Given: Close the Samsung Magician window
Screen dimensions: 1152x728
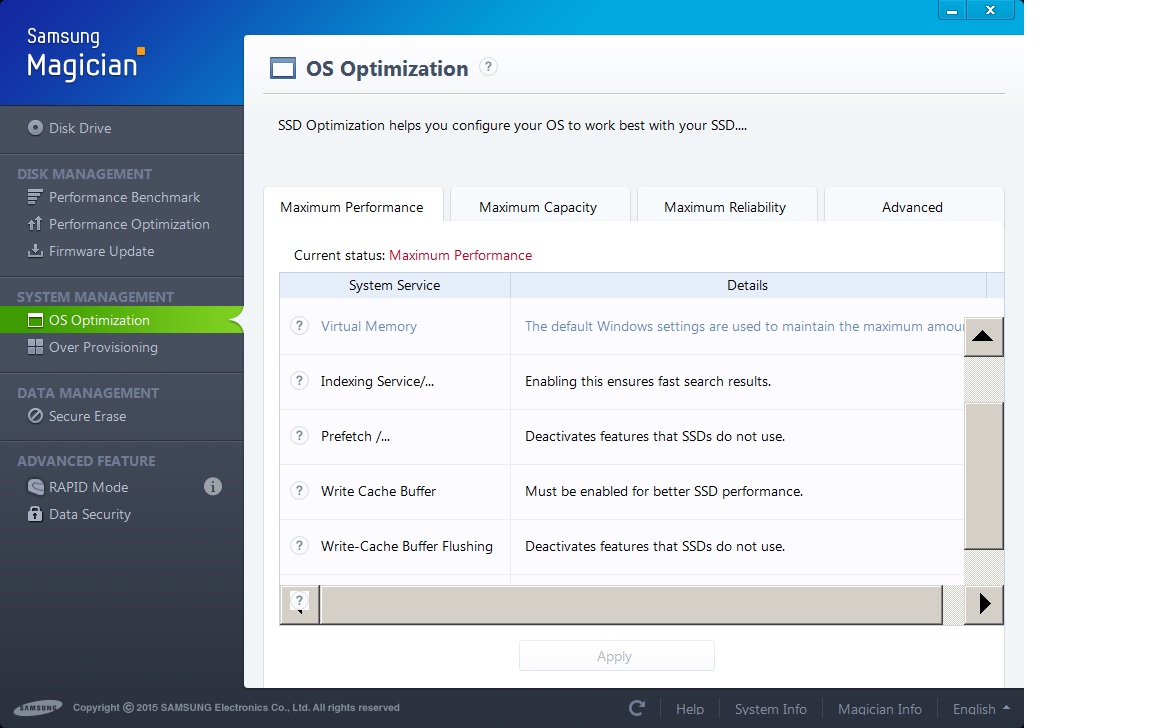Looking at the screenshot, I should click(990, 10).
